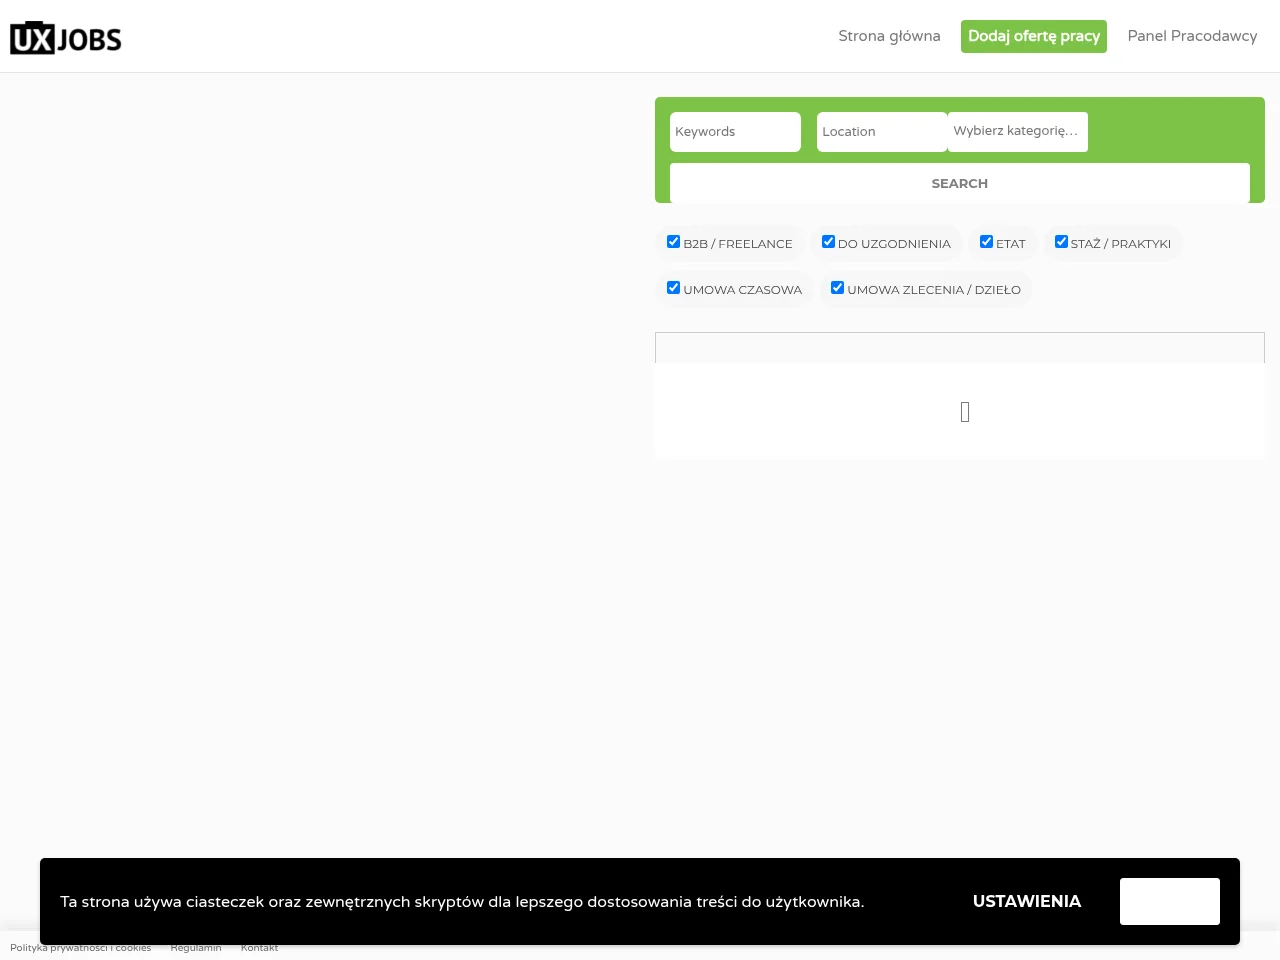1280x960 pixels.
Task: Click the UX Jobs logo
Action: point(66,37)
